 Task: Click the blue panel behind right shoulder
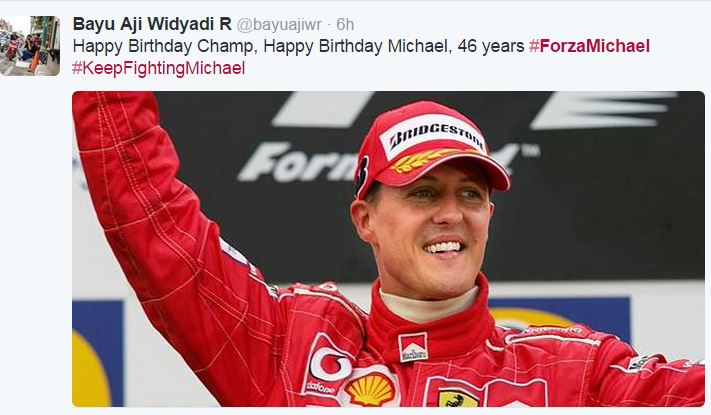(x=560, y=315)
